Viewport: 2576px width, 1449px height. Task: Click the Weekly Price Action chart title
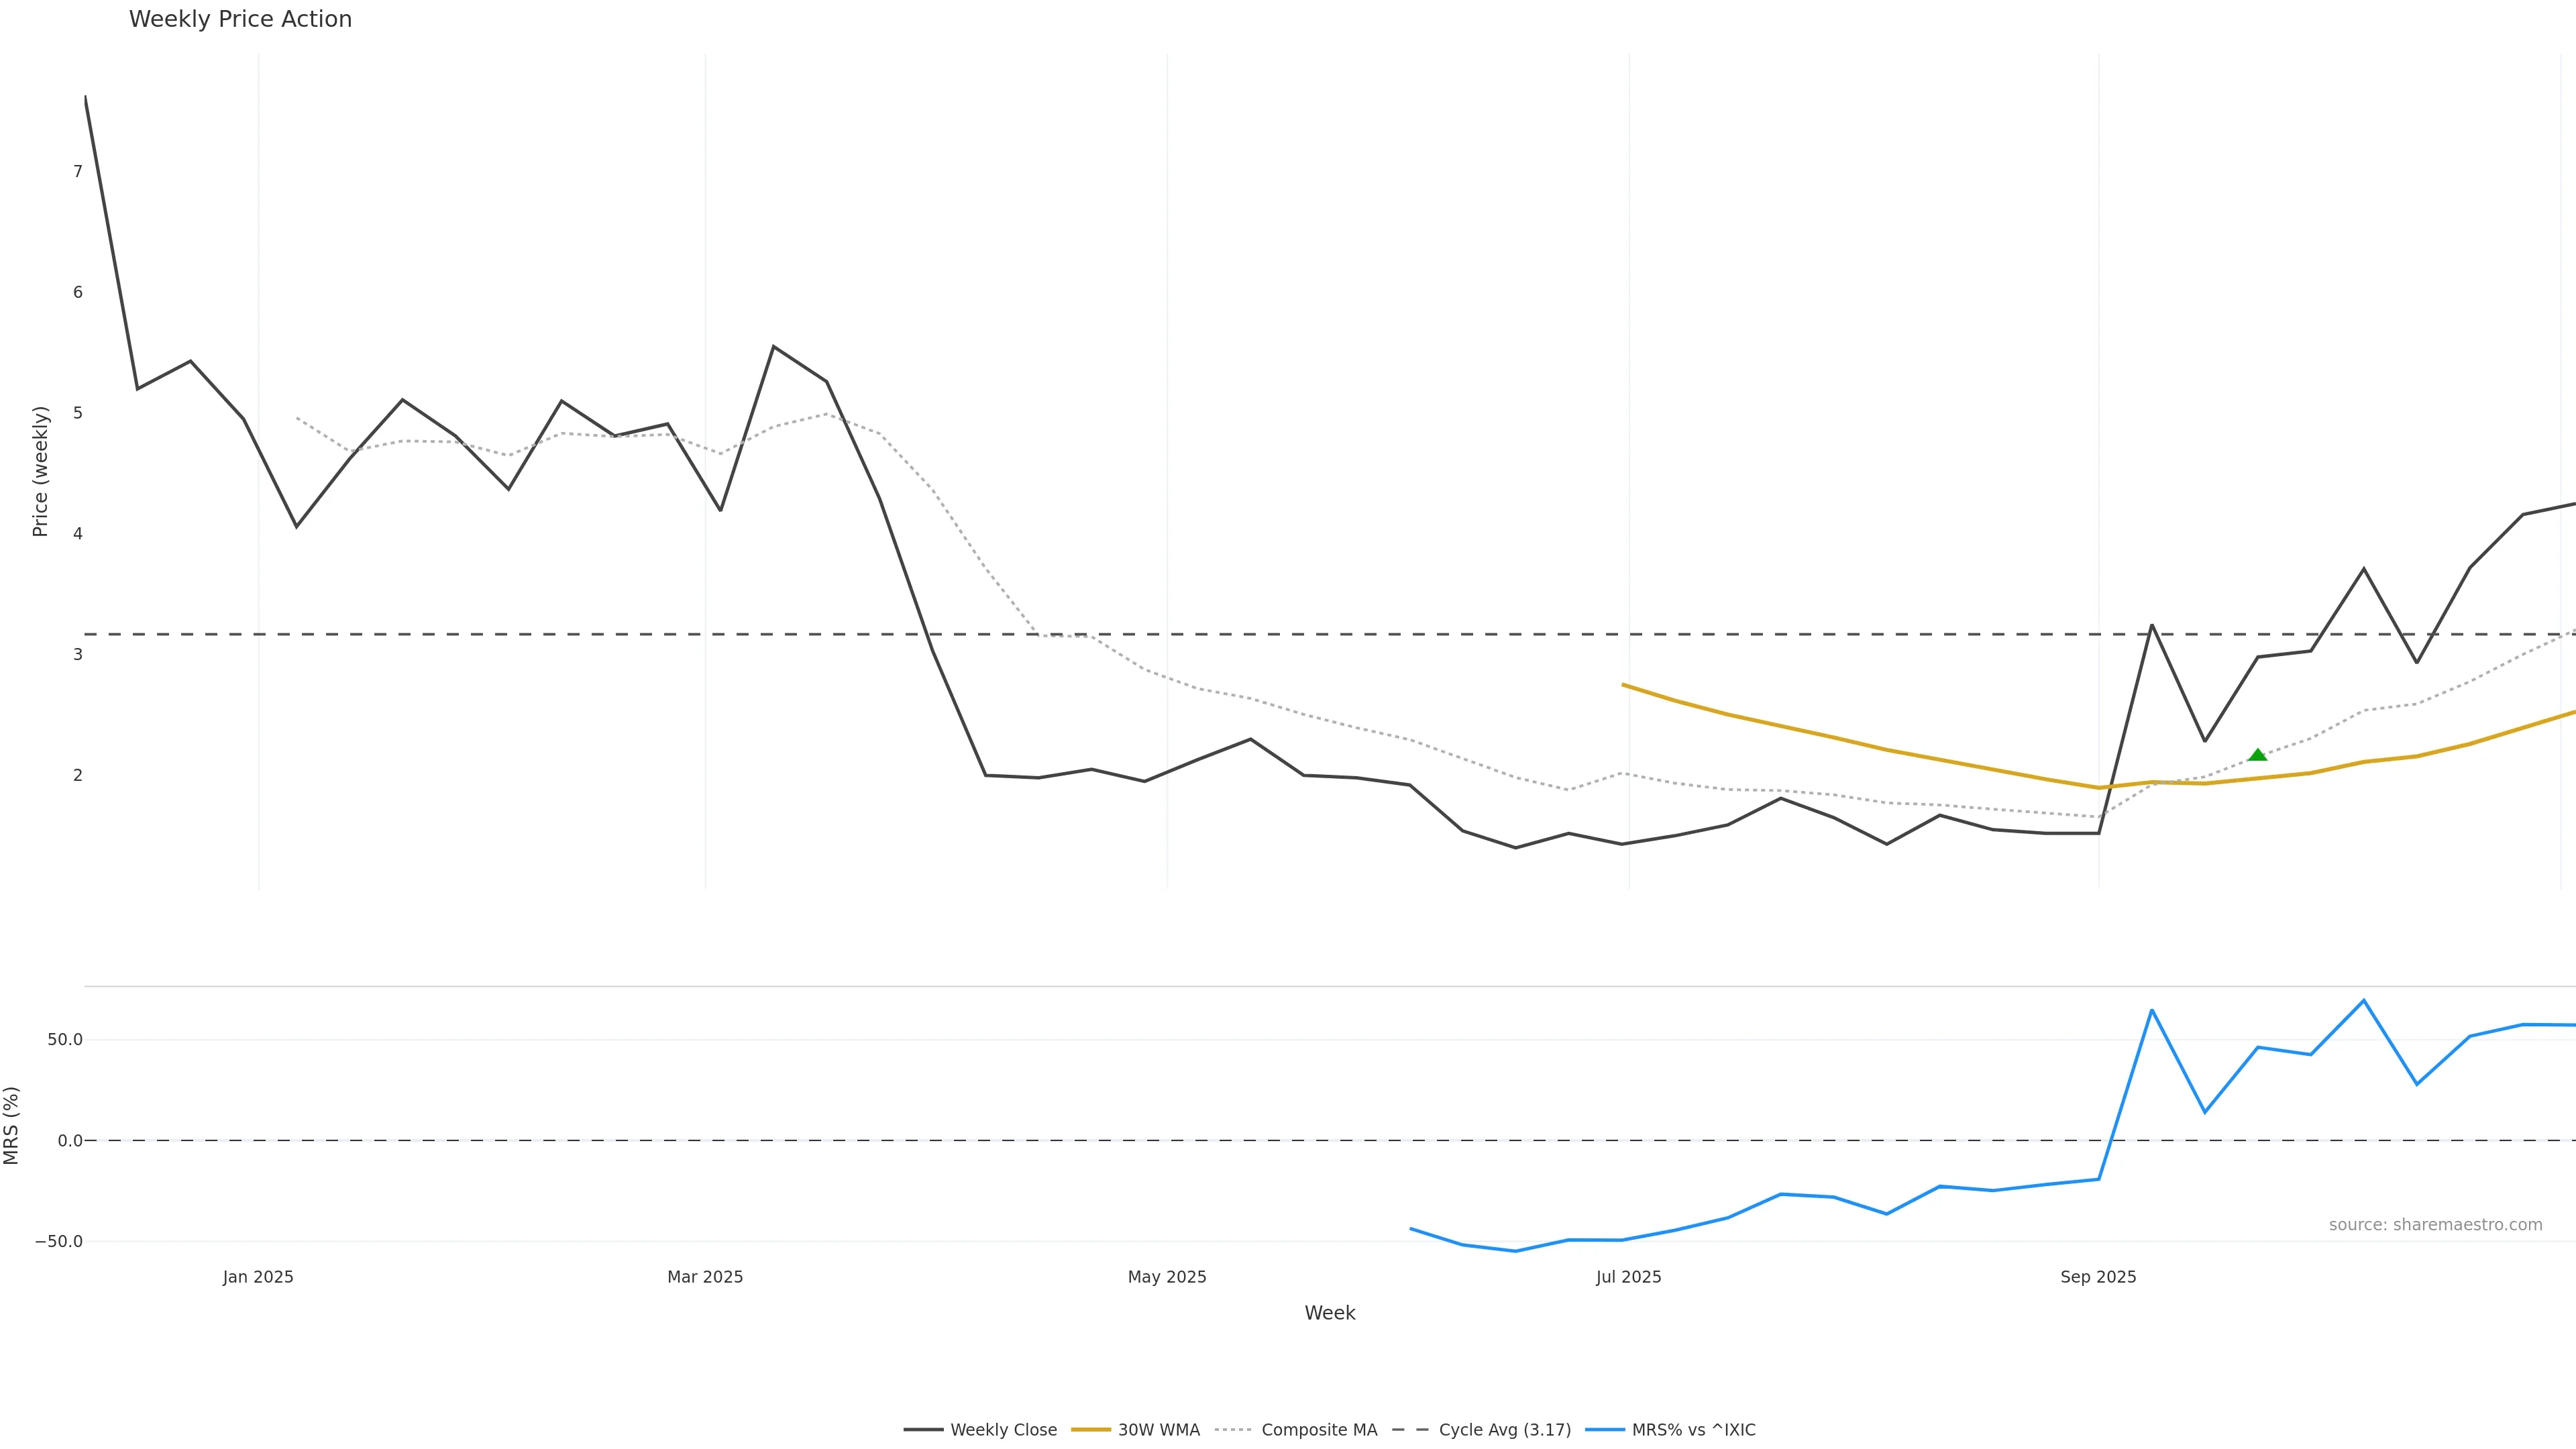pos(240,19)
